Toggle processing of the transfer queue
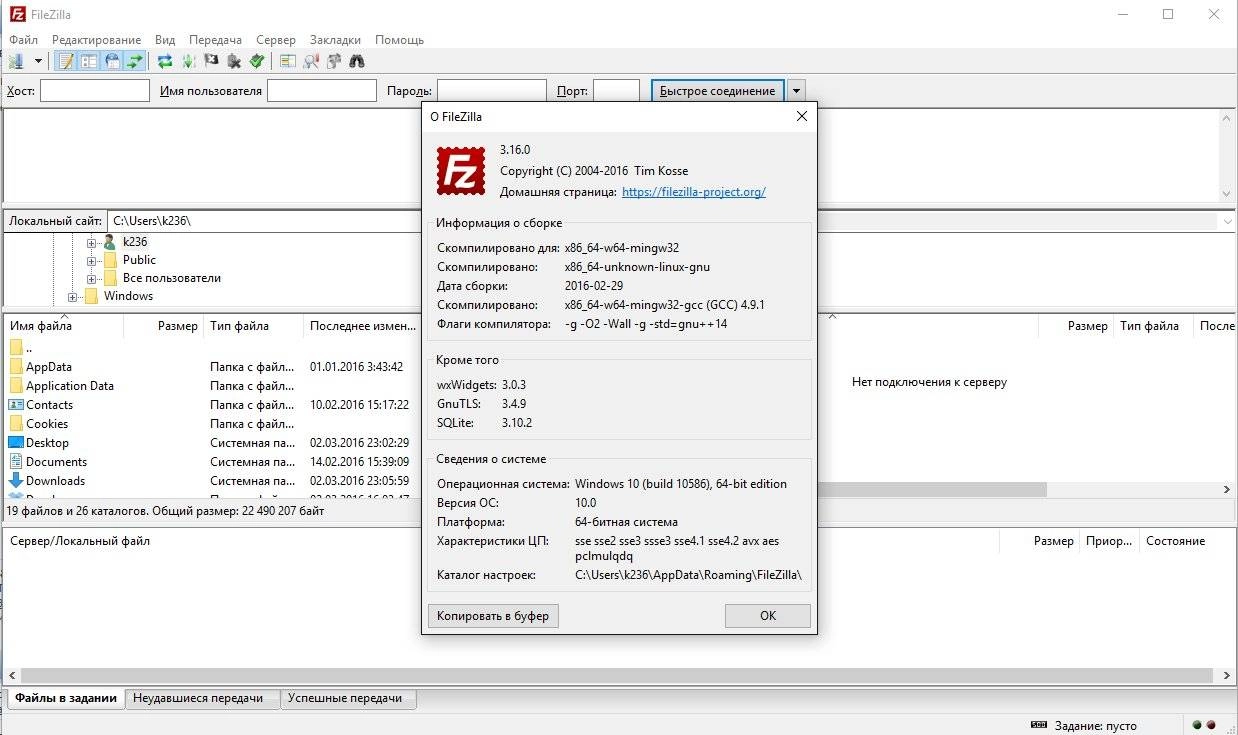 point(188,61)
